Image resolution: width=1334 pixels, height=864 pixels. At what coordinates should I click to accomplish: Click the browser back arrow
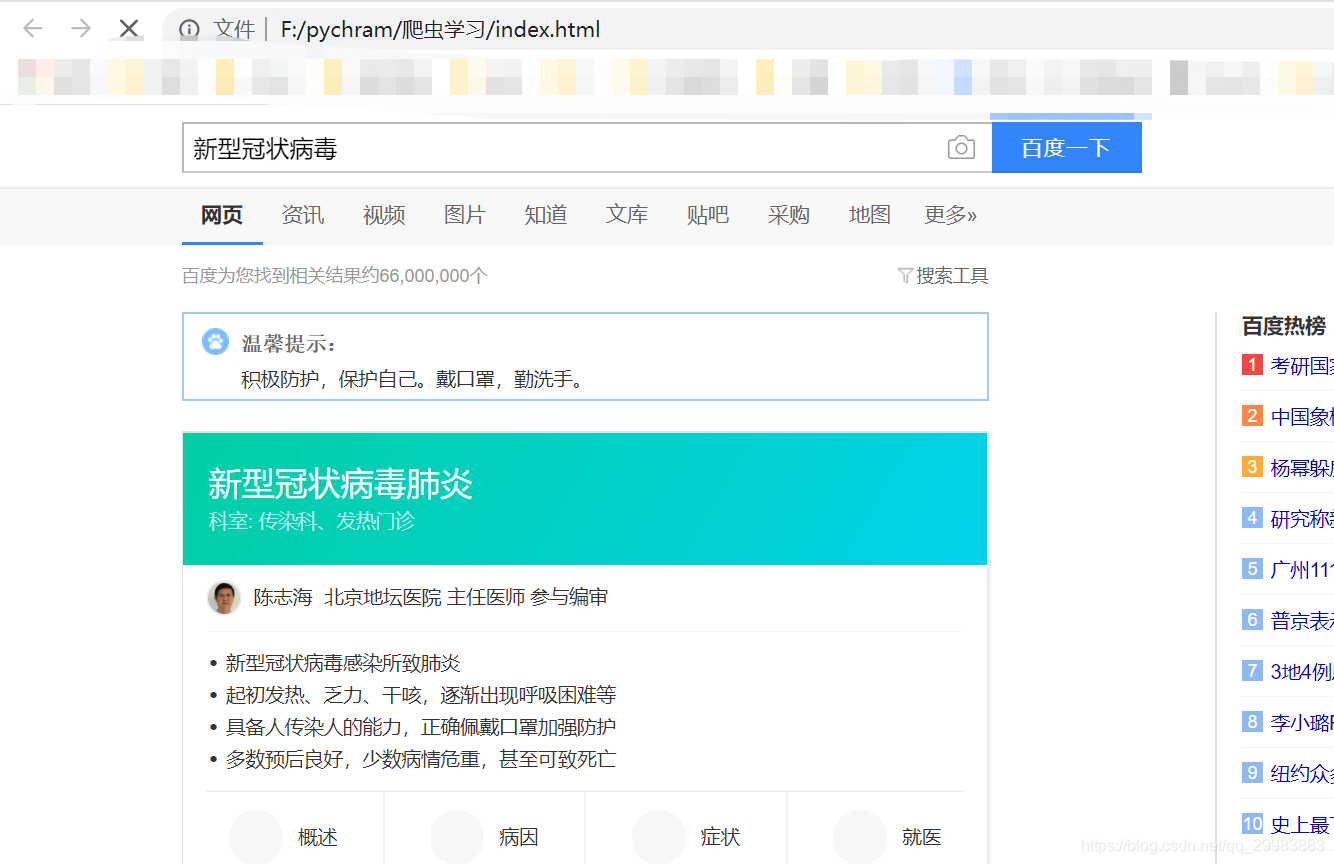coord(33,29)
